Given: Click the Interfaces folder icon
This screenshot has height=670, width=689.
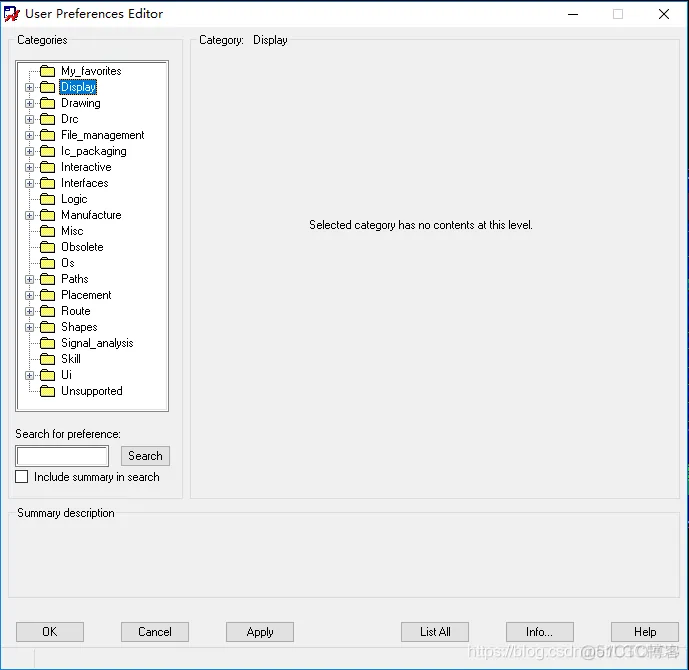Looking at the screenshot, I should point(47,183).
